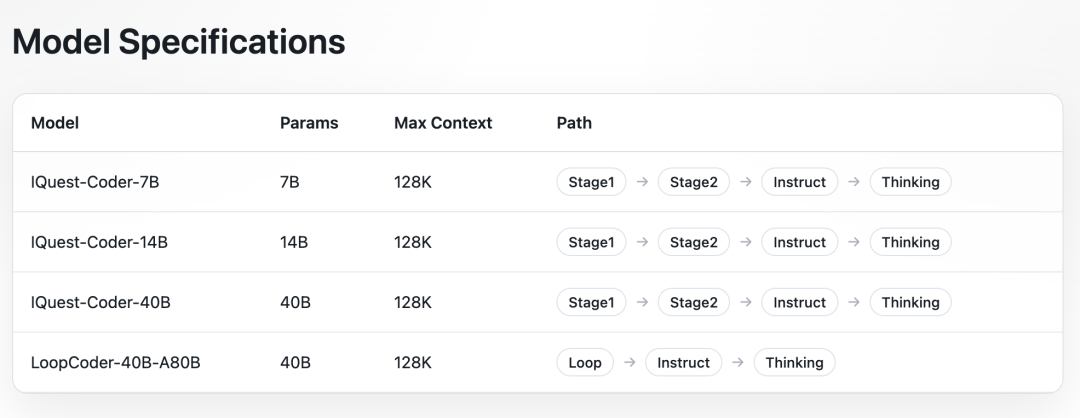
Task: Select Thinking pill for IQuest-Coder-40B
Action: point(910,302)
